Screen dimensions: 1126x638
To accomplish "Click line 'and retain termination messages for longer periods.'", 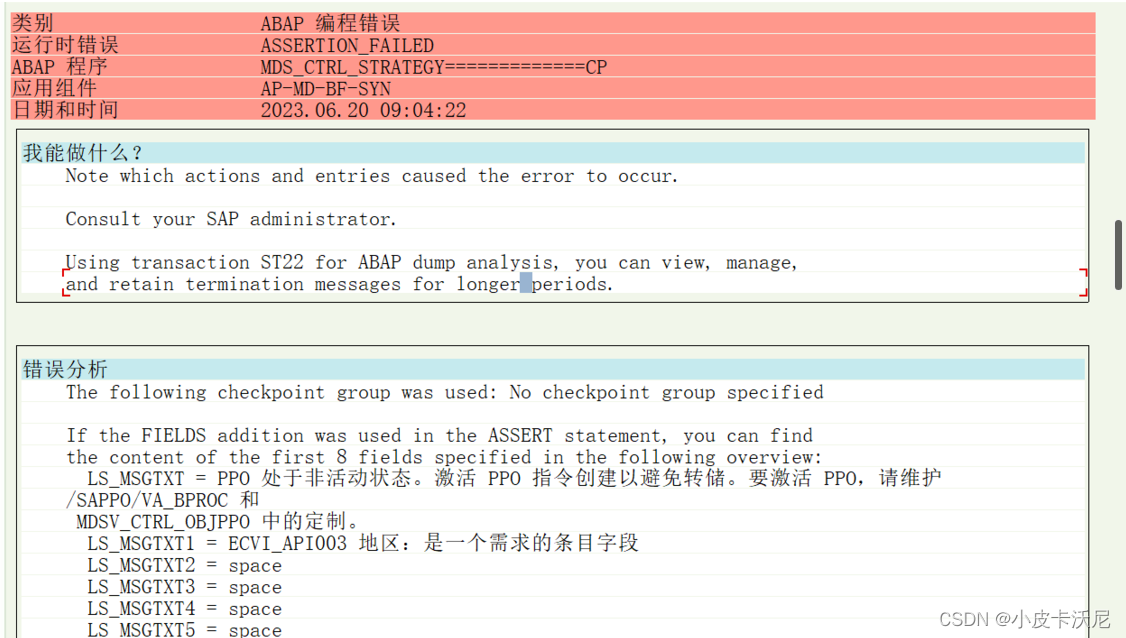I will (340, 284).
